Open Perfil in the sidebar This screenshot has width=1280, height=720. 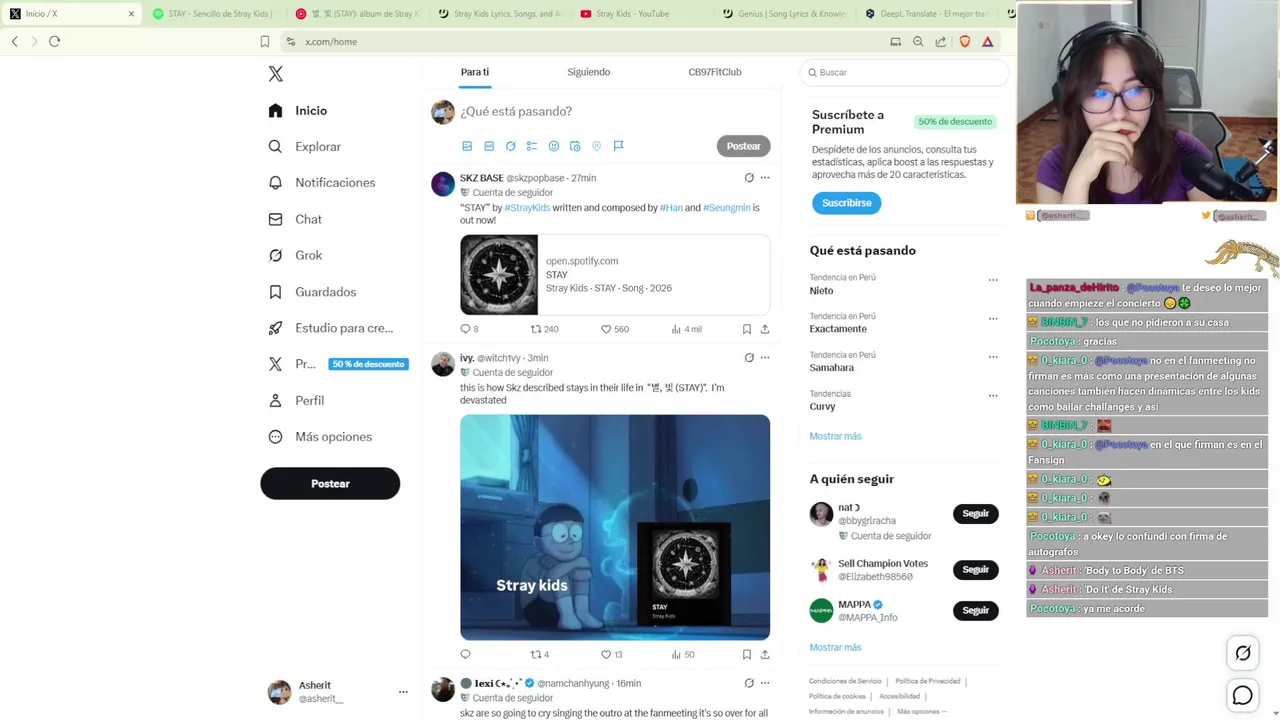[296, 400]
